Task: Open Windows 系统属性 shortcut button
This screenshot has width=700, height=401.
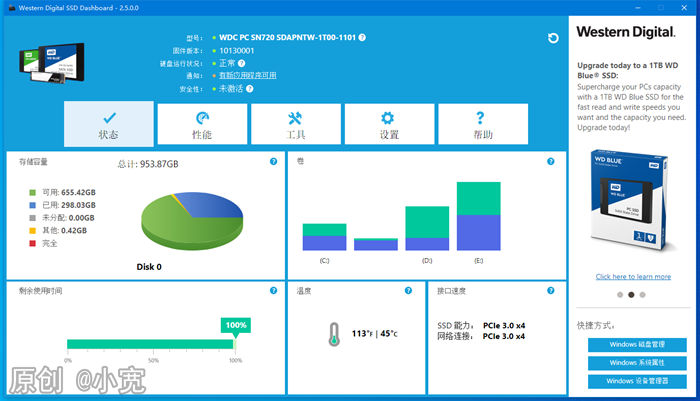Action: (637, 363)
